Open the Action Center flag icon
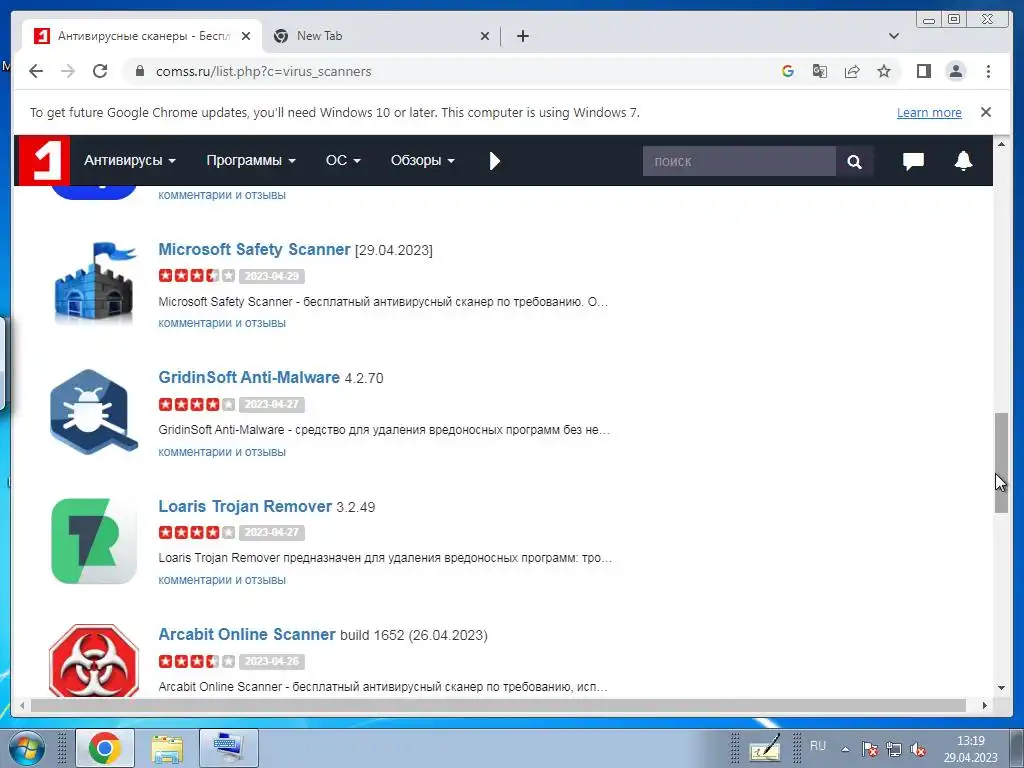 click(869, 749)
